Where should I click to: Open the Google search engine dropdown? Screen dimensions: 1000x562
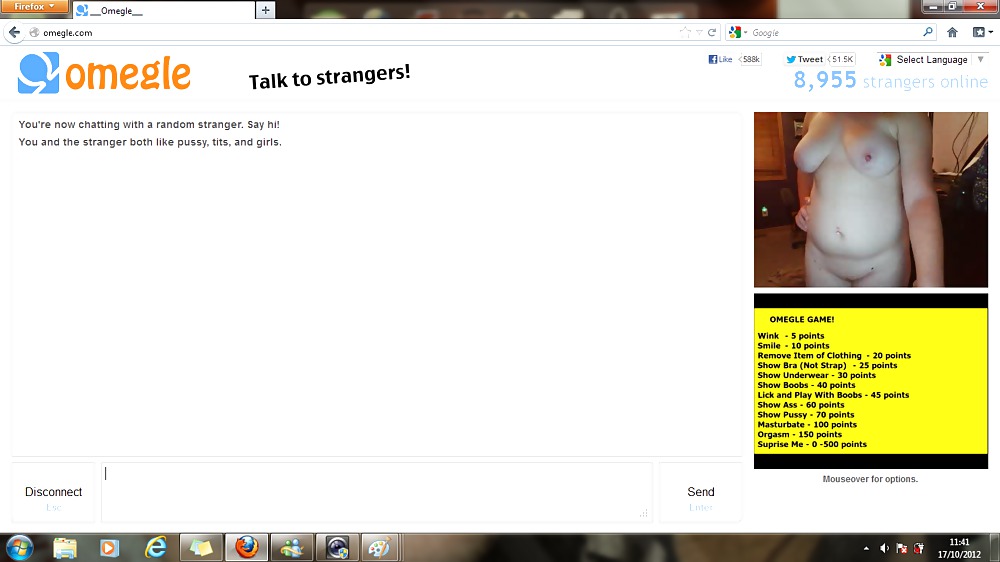[x=738, y=33]
